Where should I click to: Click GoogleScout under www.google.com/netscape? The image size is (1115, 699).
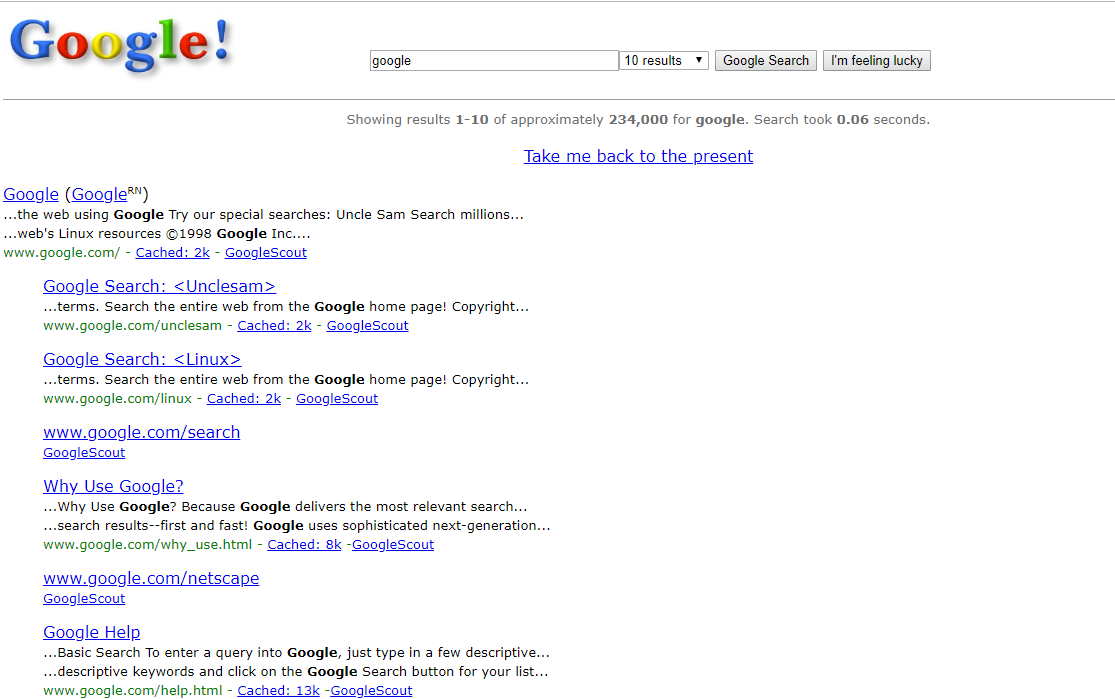(x=84, y=599)
